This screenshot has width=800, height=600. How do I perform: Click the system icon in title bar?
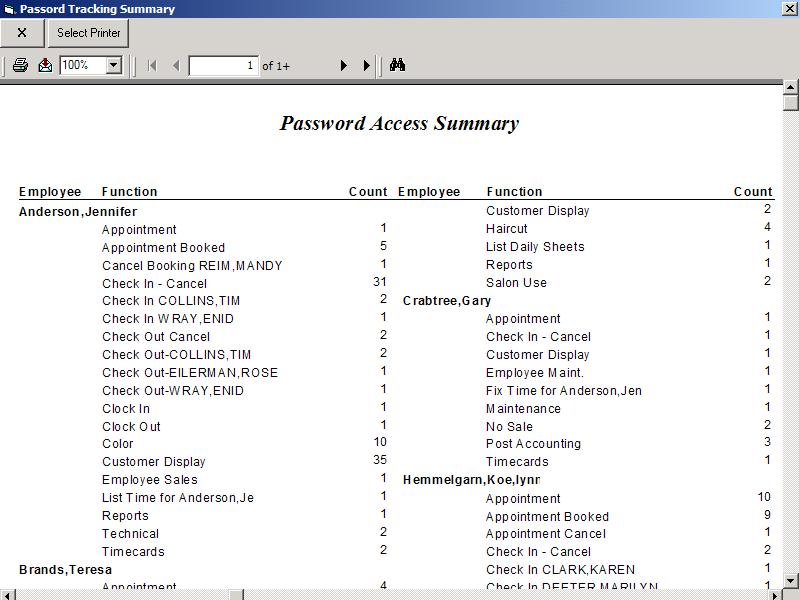tap(9, 9)
